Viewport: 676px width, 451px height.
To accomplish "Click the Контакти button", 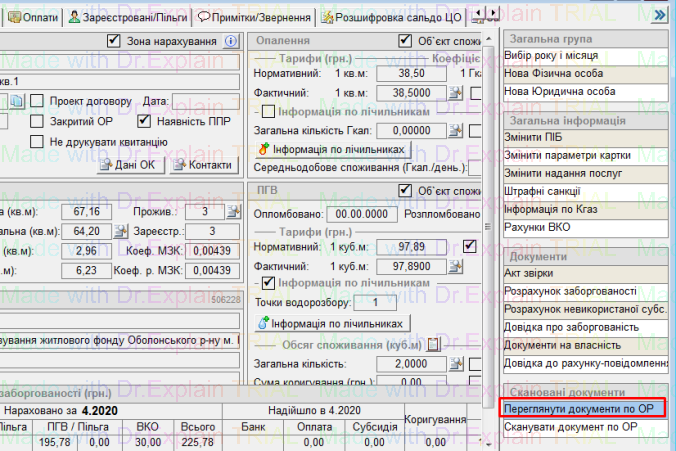I will (x=202, y=165).
